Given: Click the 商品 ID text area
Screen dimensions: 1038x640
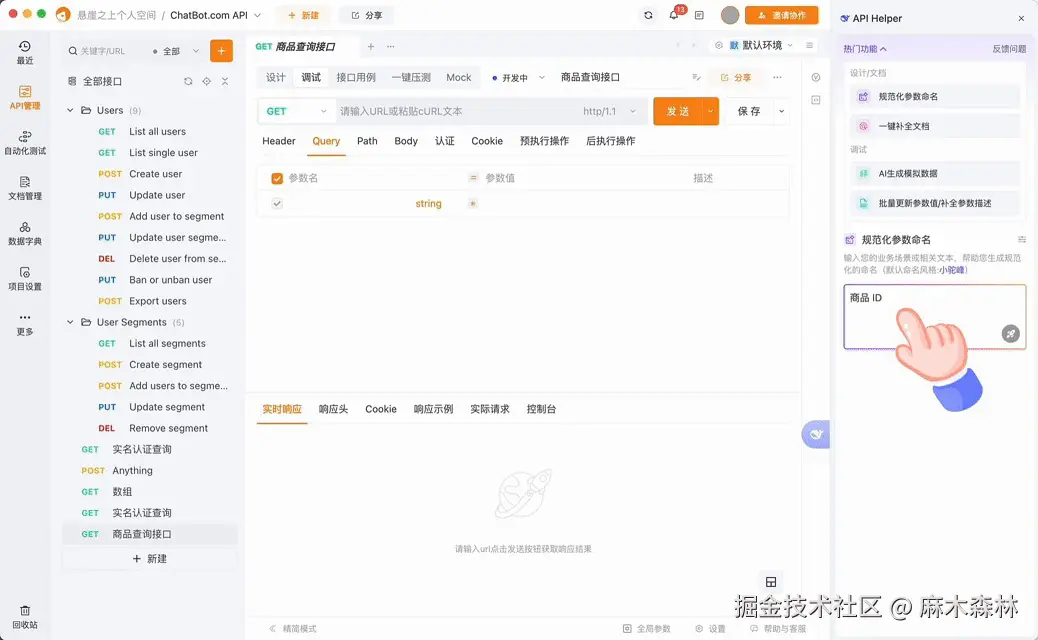Looking at the screenshot, I should coord(934,316).
